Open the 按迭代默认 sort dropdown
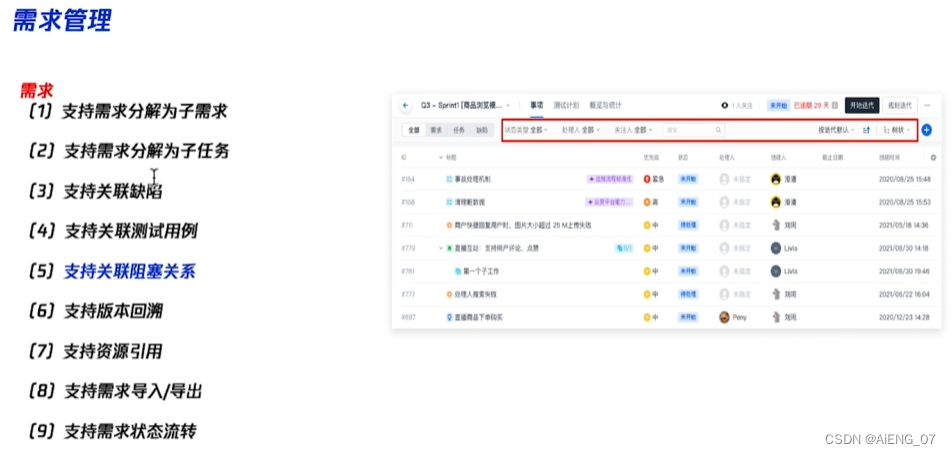 coord(836,130)
